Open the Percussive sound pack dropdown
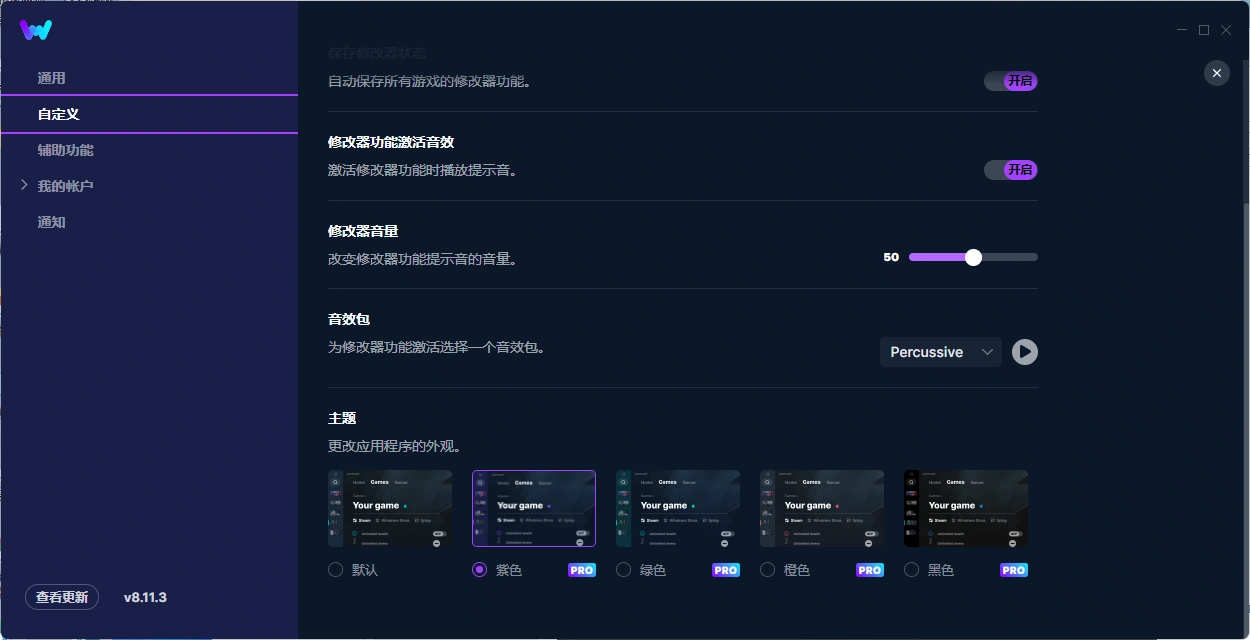The height and width of the screenshot is (640, 1250). pyautogui.click(x=940, y=352)
